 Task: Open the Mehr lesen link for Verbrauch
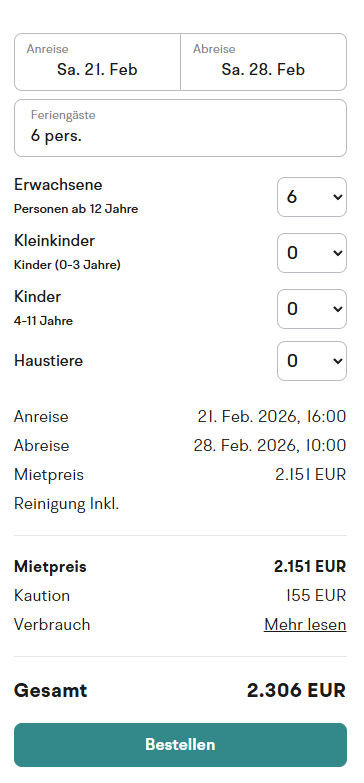point(305,625)
